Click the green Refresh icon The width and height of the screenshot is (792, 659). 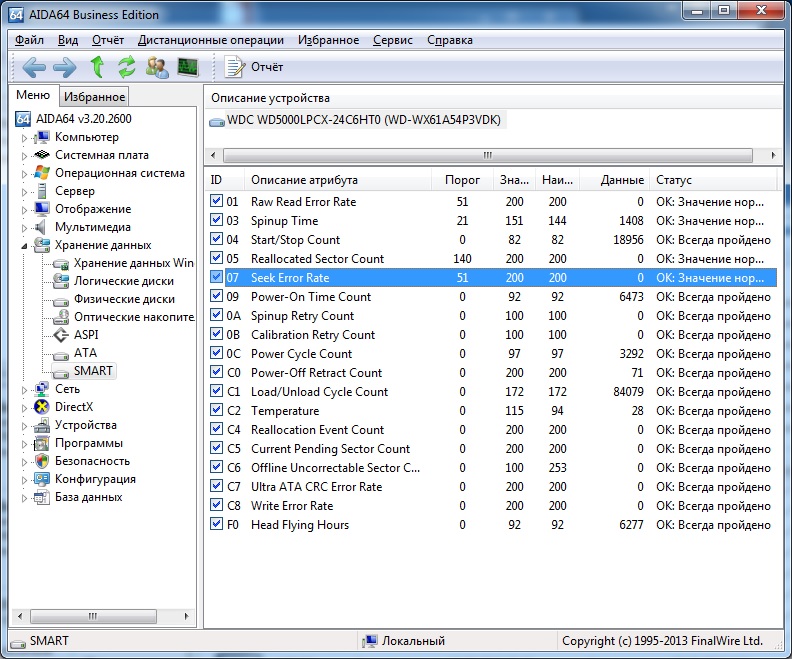pyautogui.click(x=126, y=67)
